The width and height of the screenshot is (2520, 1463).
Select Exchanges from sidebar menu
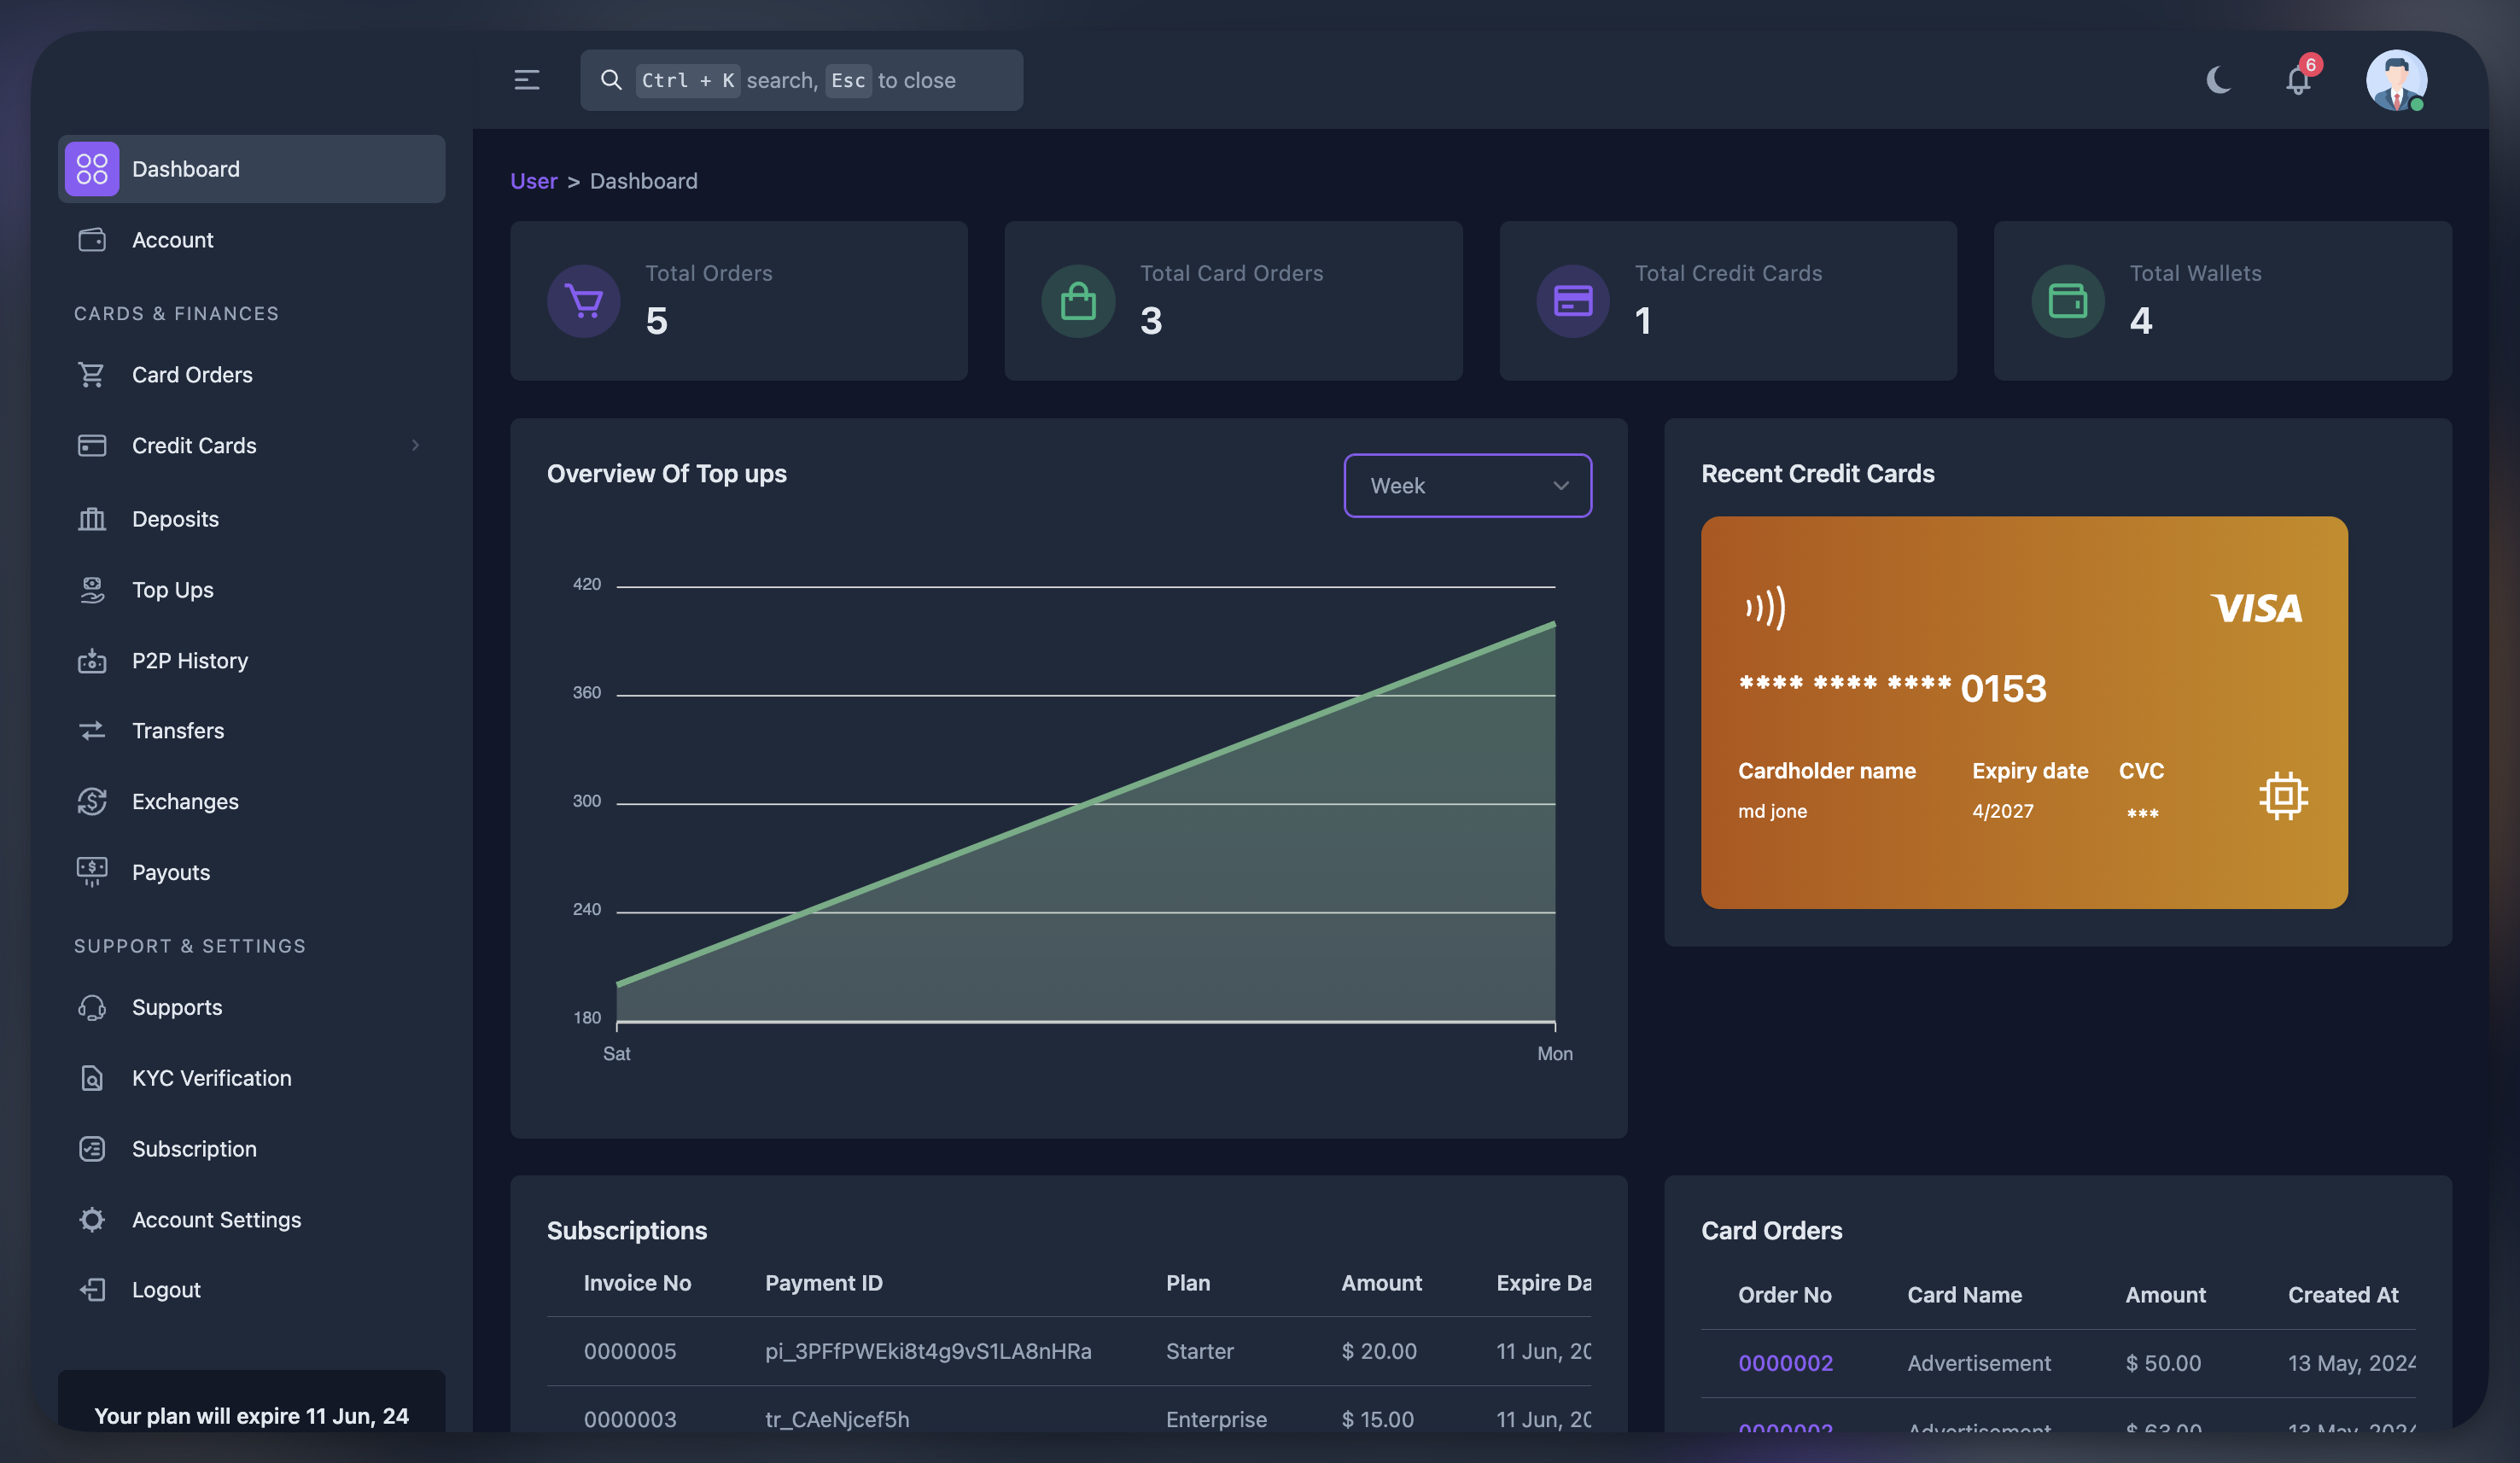(185, 802)
